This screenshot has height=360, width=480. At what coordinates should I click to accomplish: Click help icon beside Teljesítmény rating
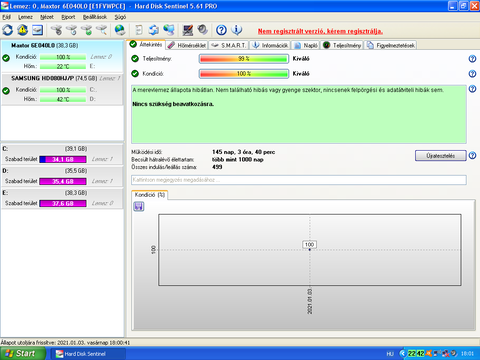[472, 59]
